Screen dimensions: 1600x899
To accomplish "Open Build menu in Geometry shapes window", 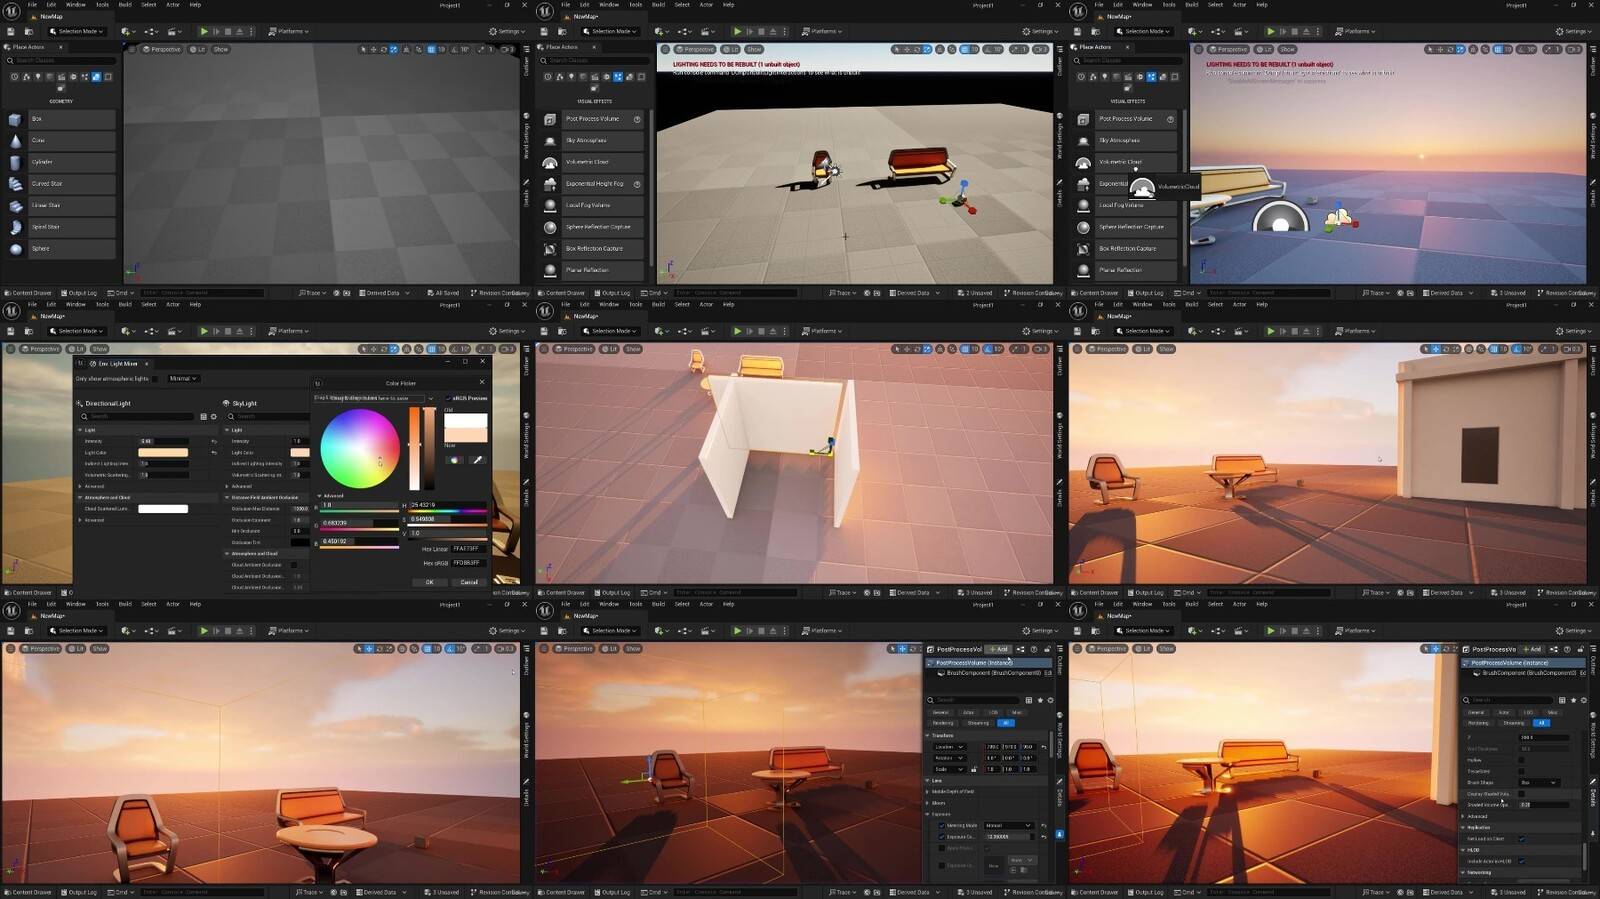I will click(x=125, y=5).
